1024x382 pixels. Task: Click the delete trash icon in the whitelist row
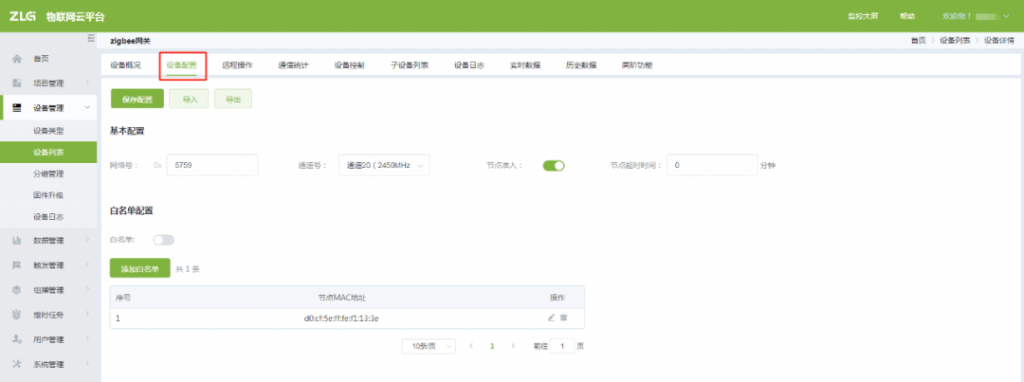coord(564,317)
